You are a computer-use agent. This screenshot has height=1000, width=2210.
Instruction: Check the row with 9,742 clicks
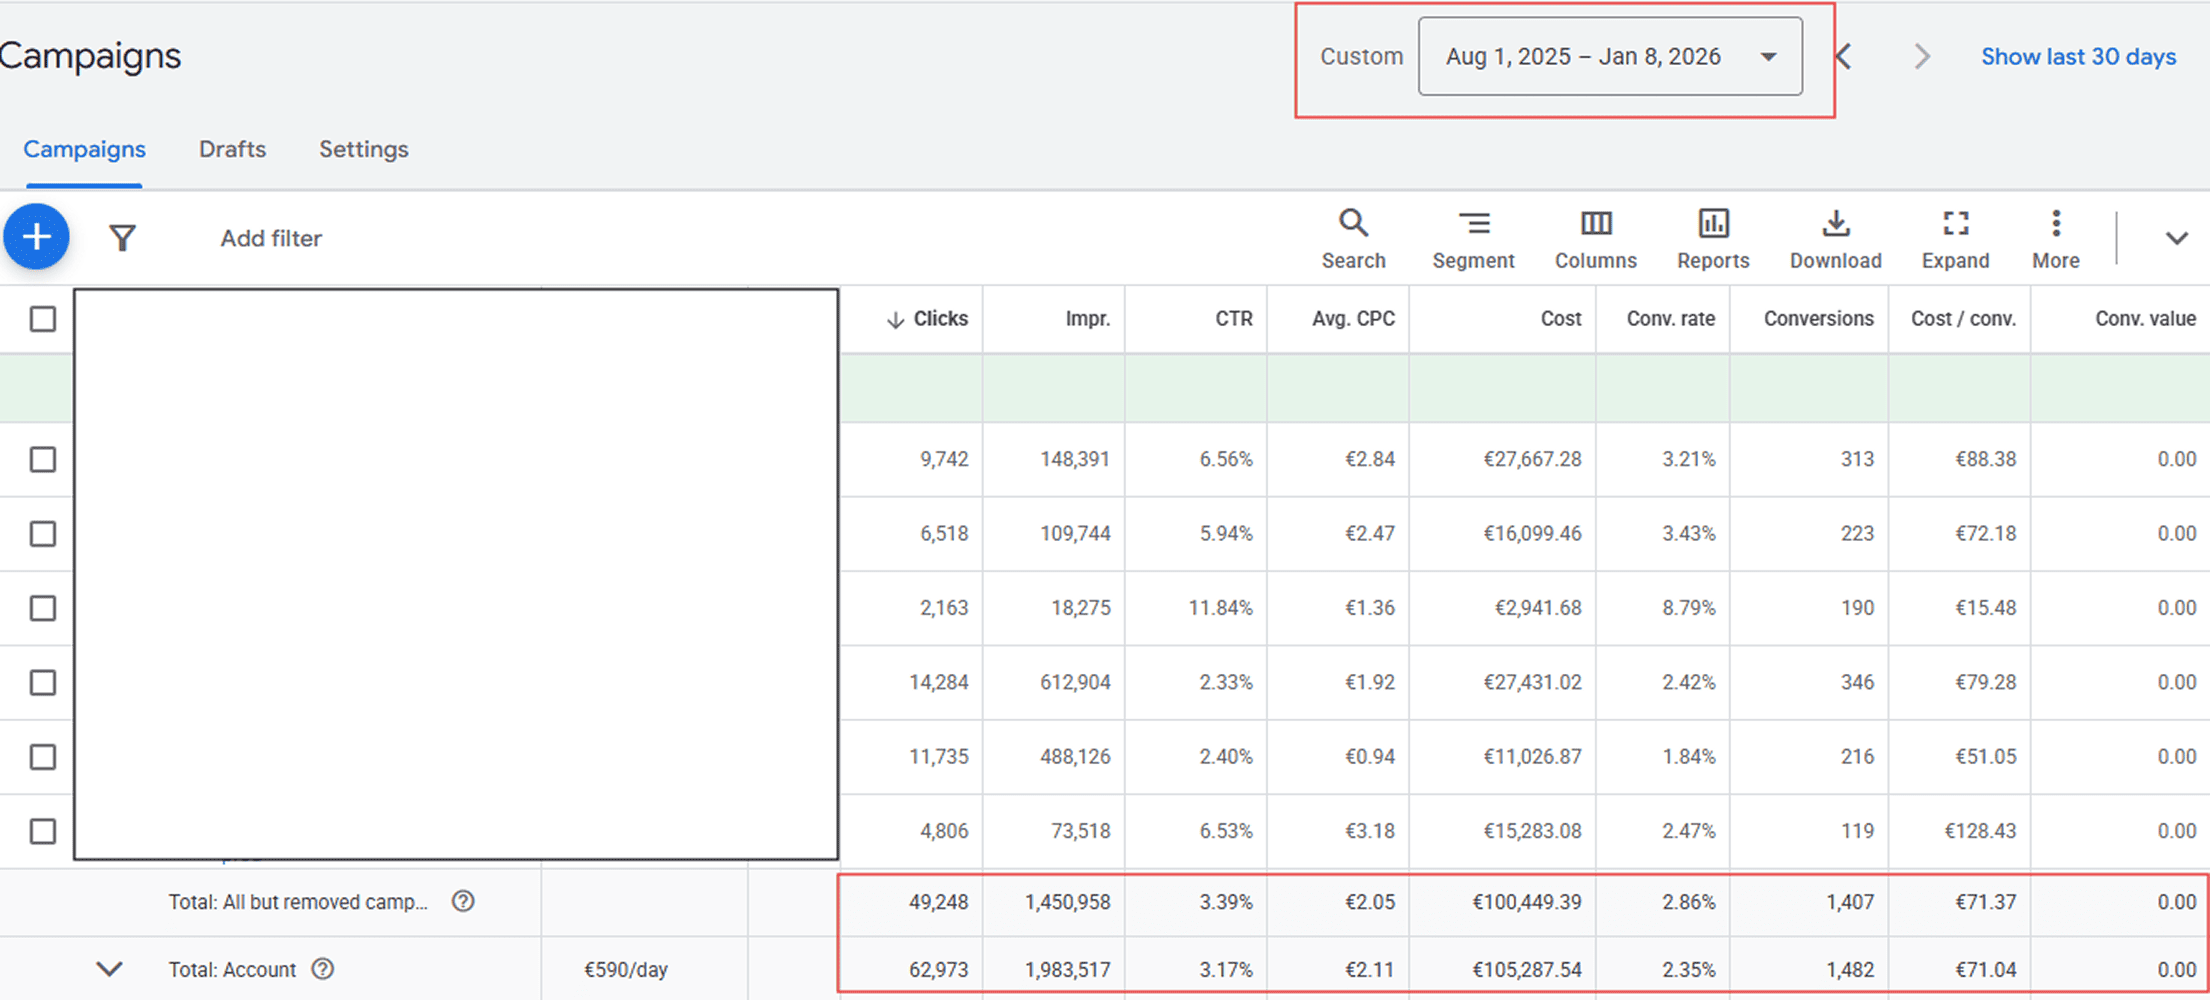(x=43, y=459)
